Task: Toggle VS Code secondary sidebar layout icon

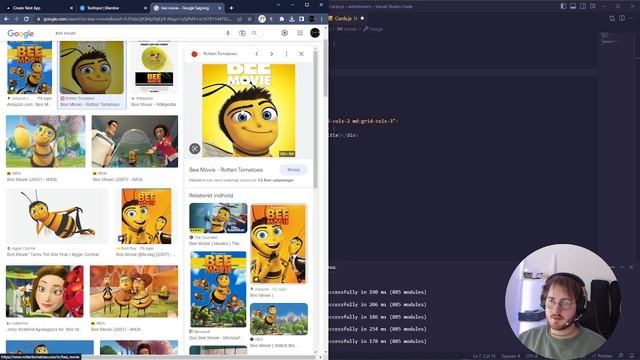Action: point(583,6)
